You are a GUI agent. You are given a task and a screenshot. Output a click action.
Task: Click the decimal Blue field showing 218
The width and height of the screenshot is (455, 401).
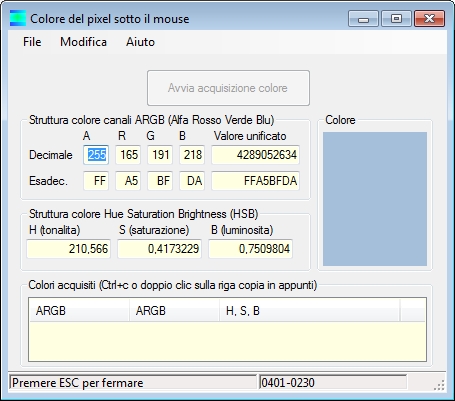tap(192, 155)
